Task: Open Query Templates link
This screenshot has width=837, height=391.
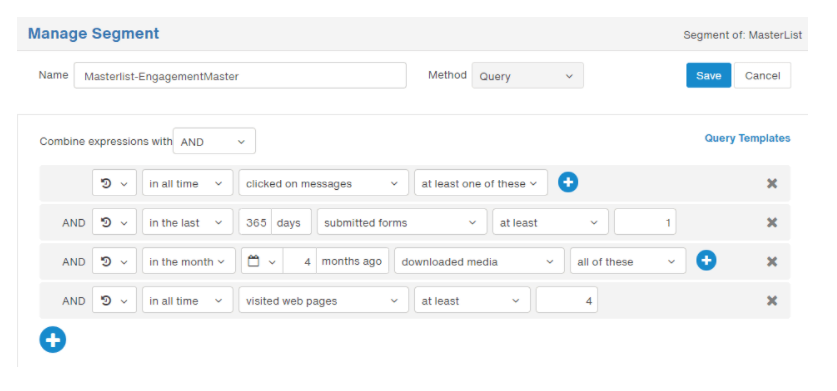Action: [747, 138]
